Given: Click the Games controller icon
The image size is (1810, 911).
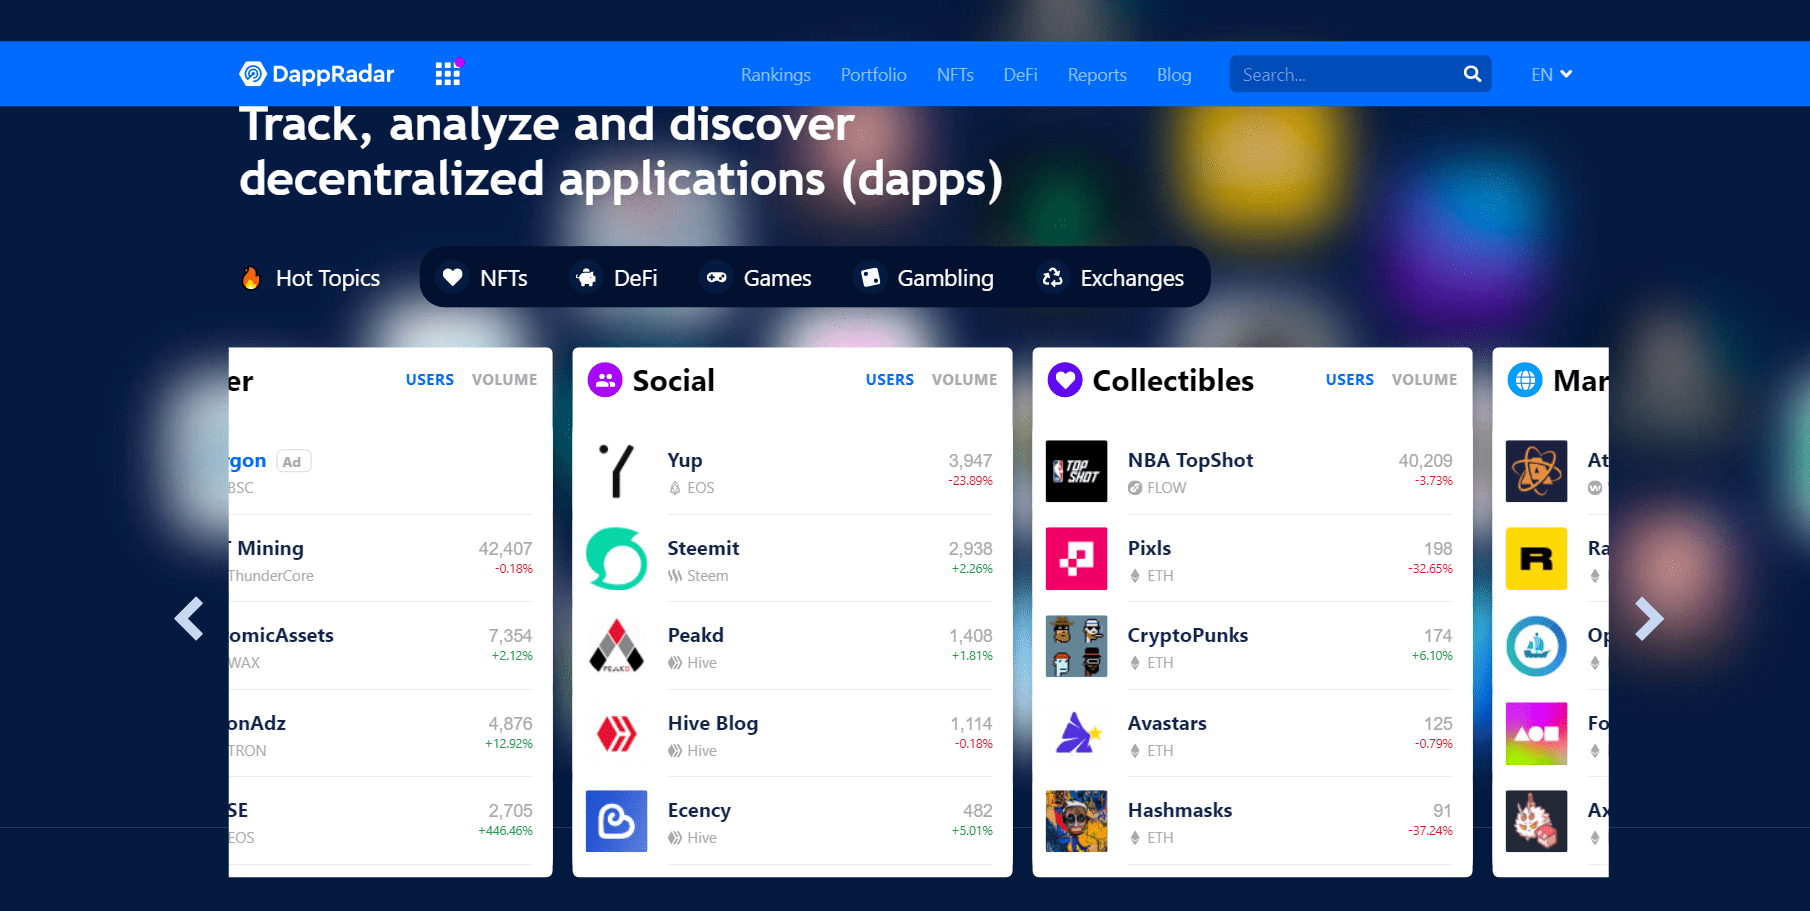Looking at the screenshot, I should tap(717, 277).
